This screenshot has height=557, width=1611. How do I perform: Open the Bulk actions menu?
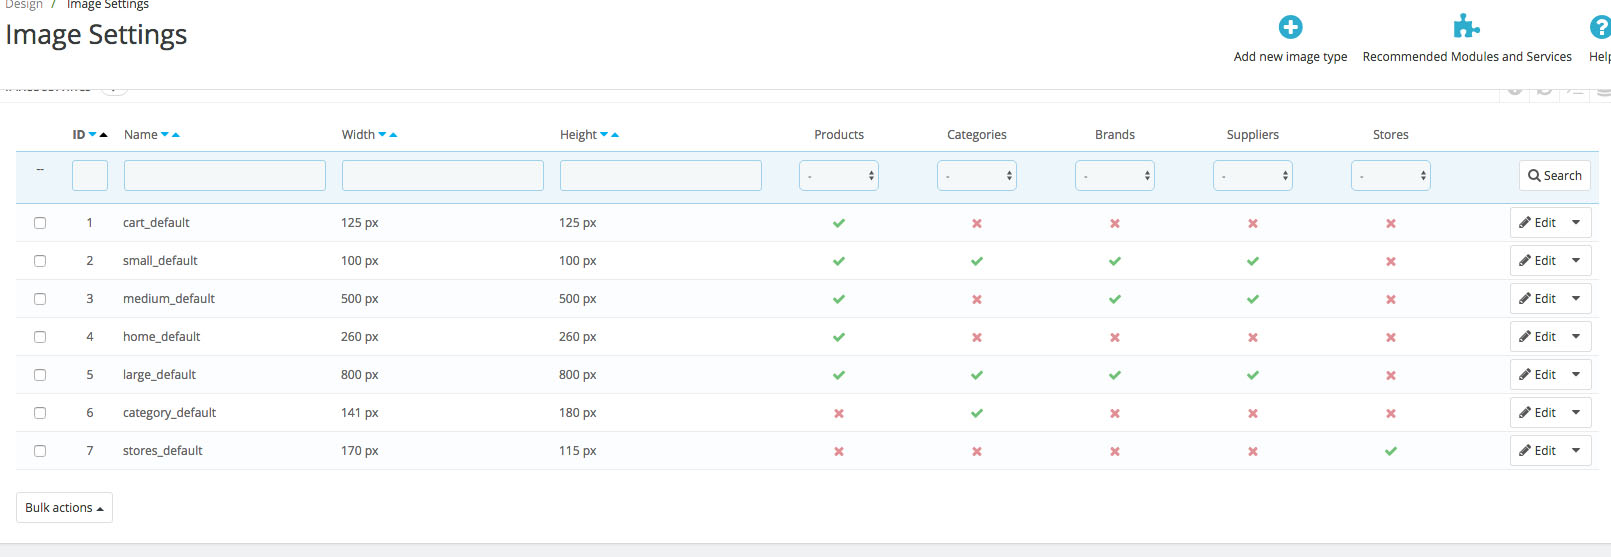64,508
